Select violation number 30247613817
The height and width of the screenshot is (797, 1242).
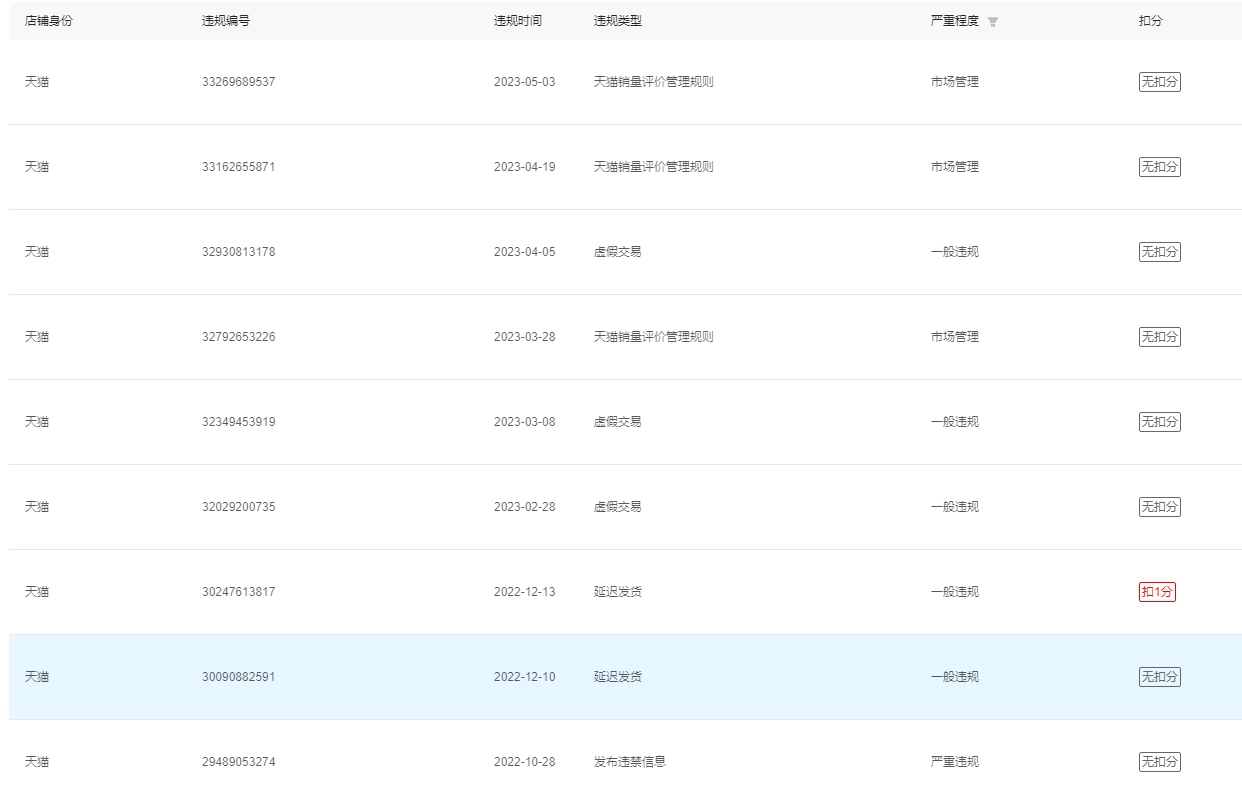point(238,592)
